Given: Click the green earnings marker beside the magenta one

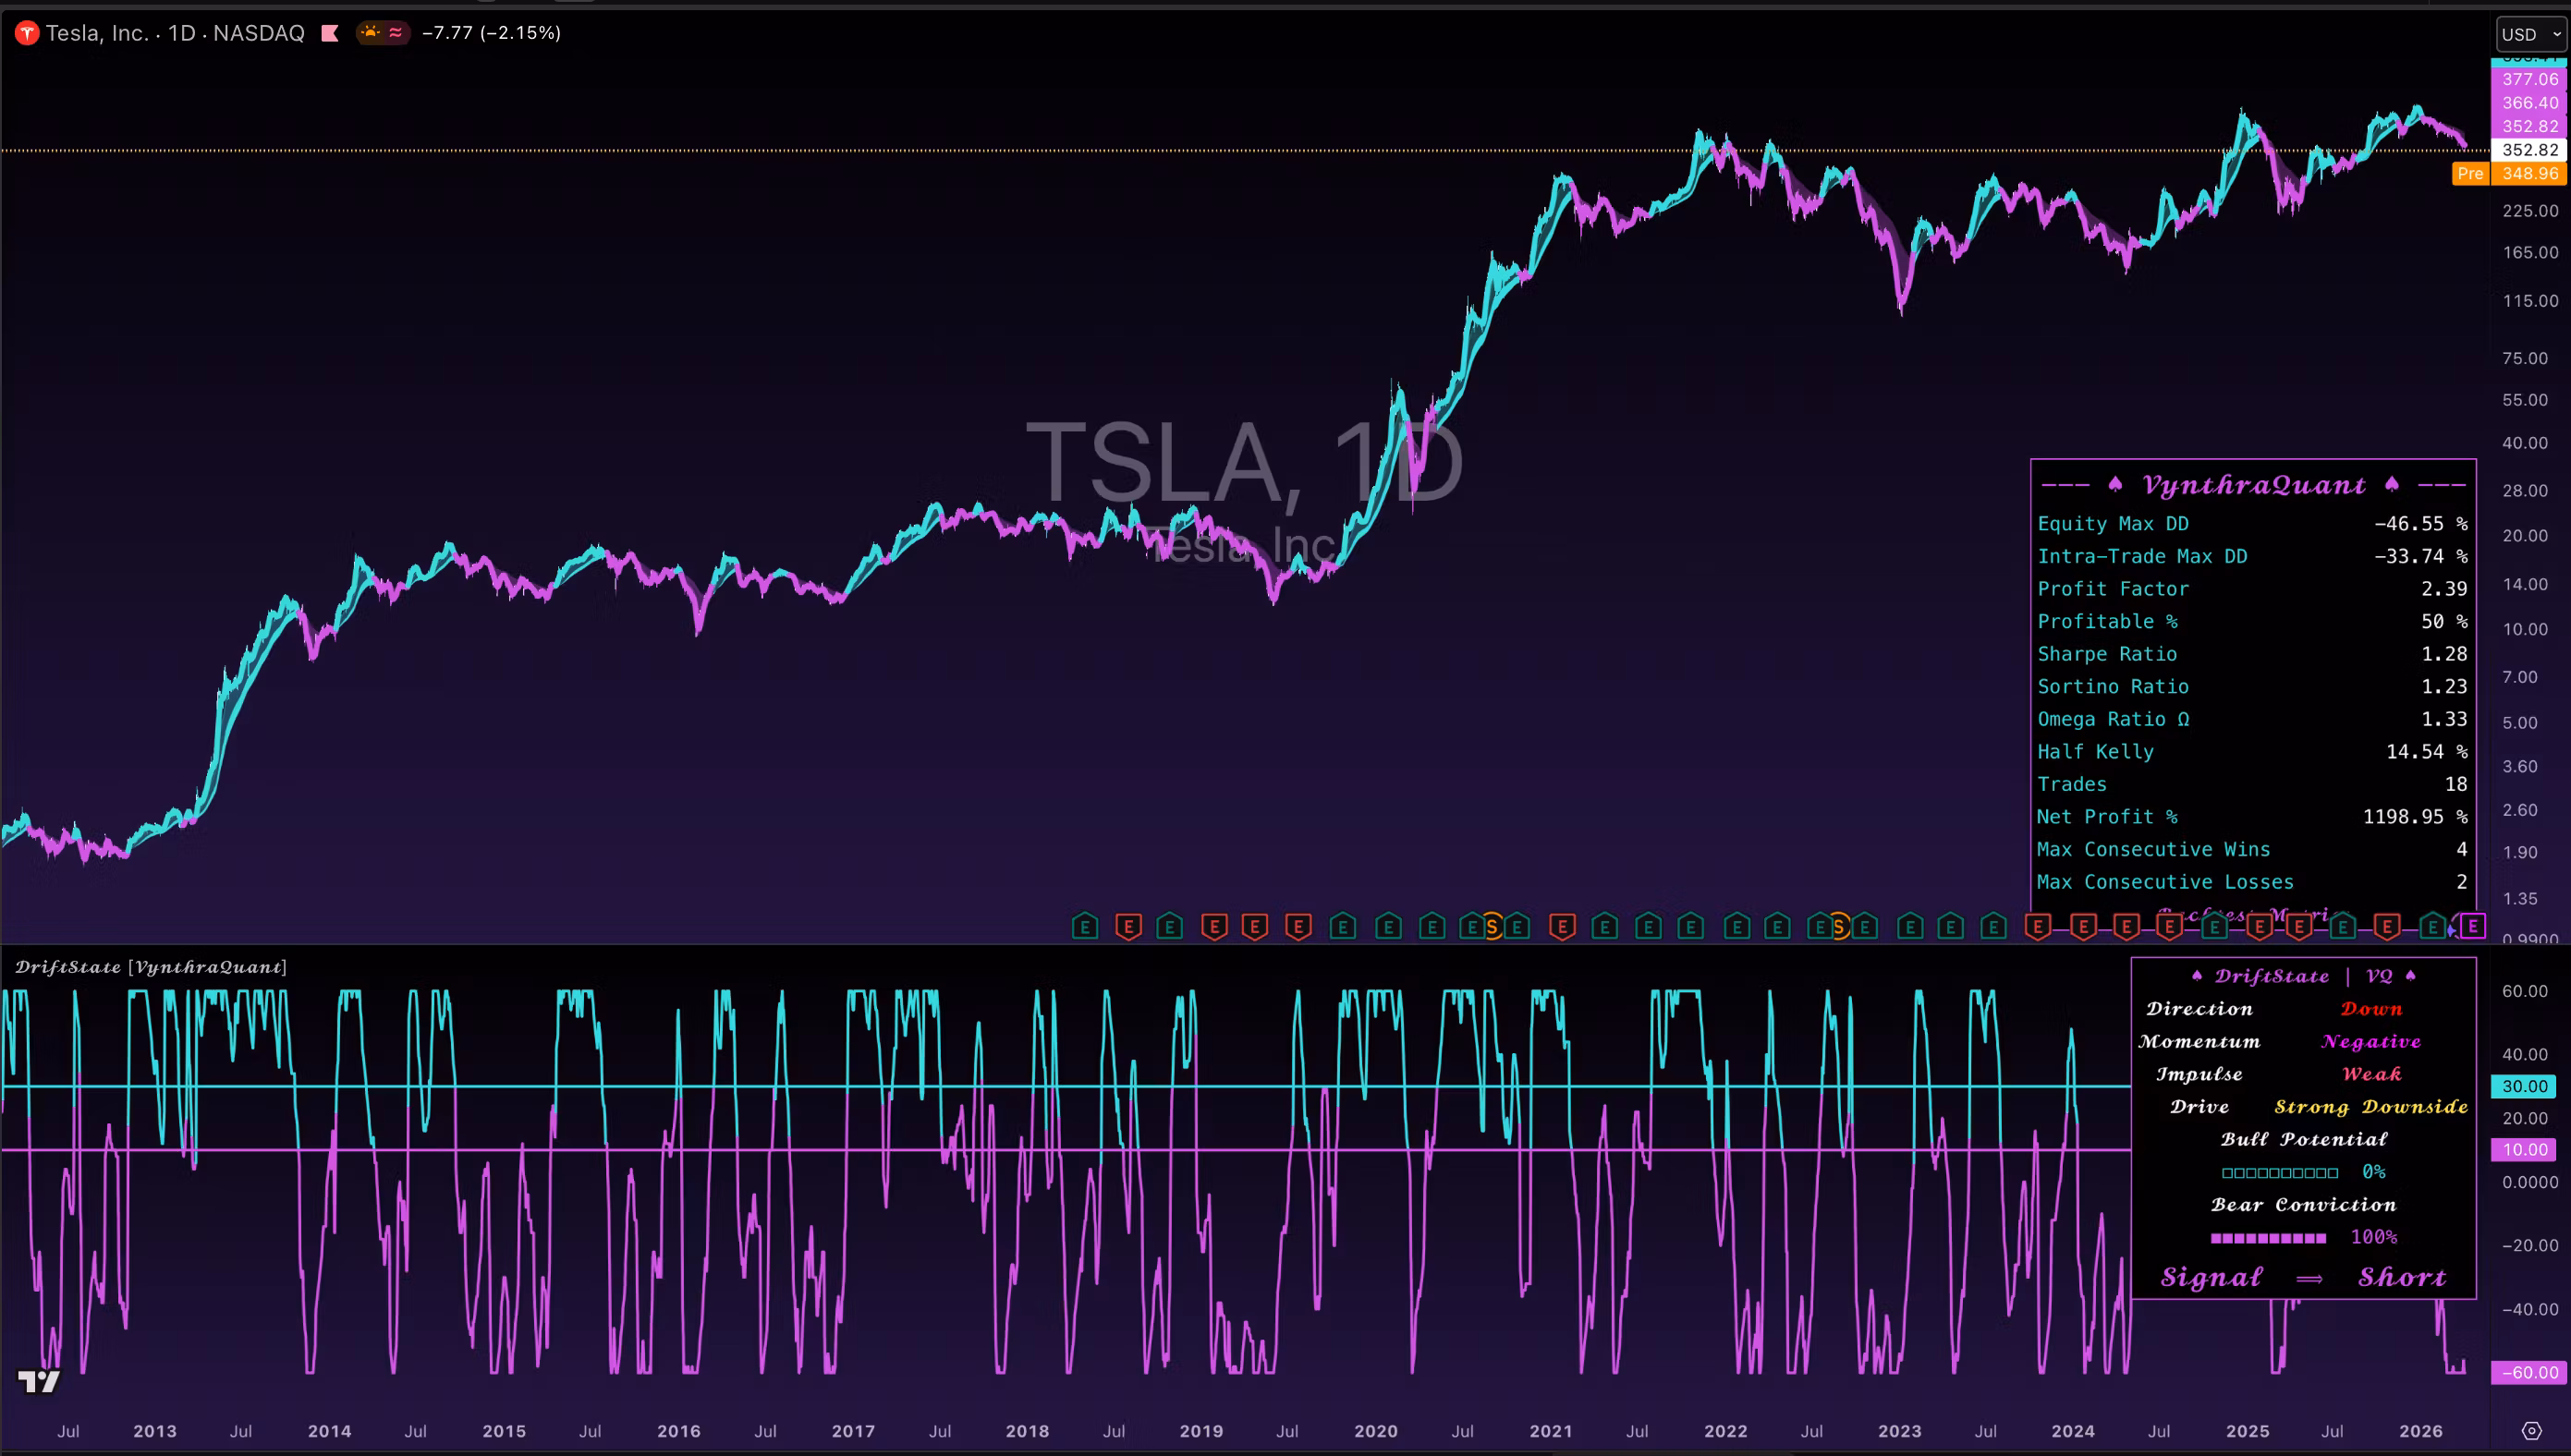Looking at the screenshot, I should coord(2434,927).
